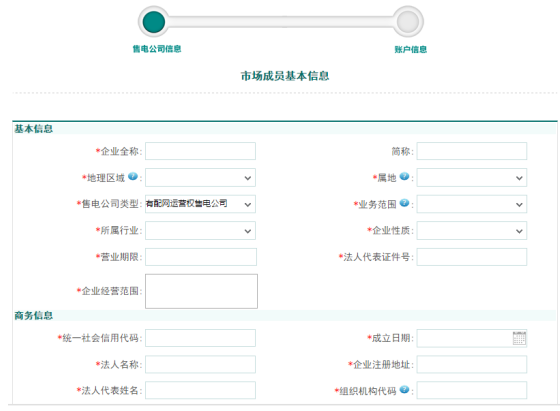Click the progress bar between the steps
The image size is (560, 411).
281,22
